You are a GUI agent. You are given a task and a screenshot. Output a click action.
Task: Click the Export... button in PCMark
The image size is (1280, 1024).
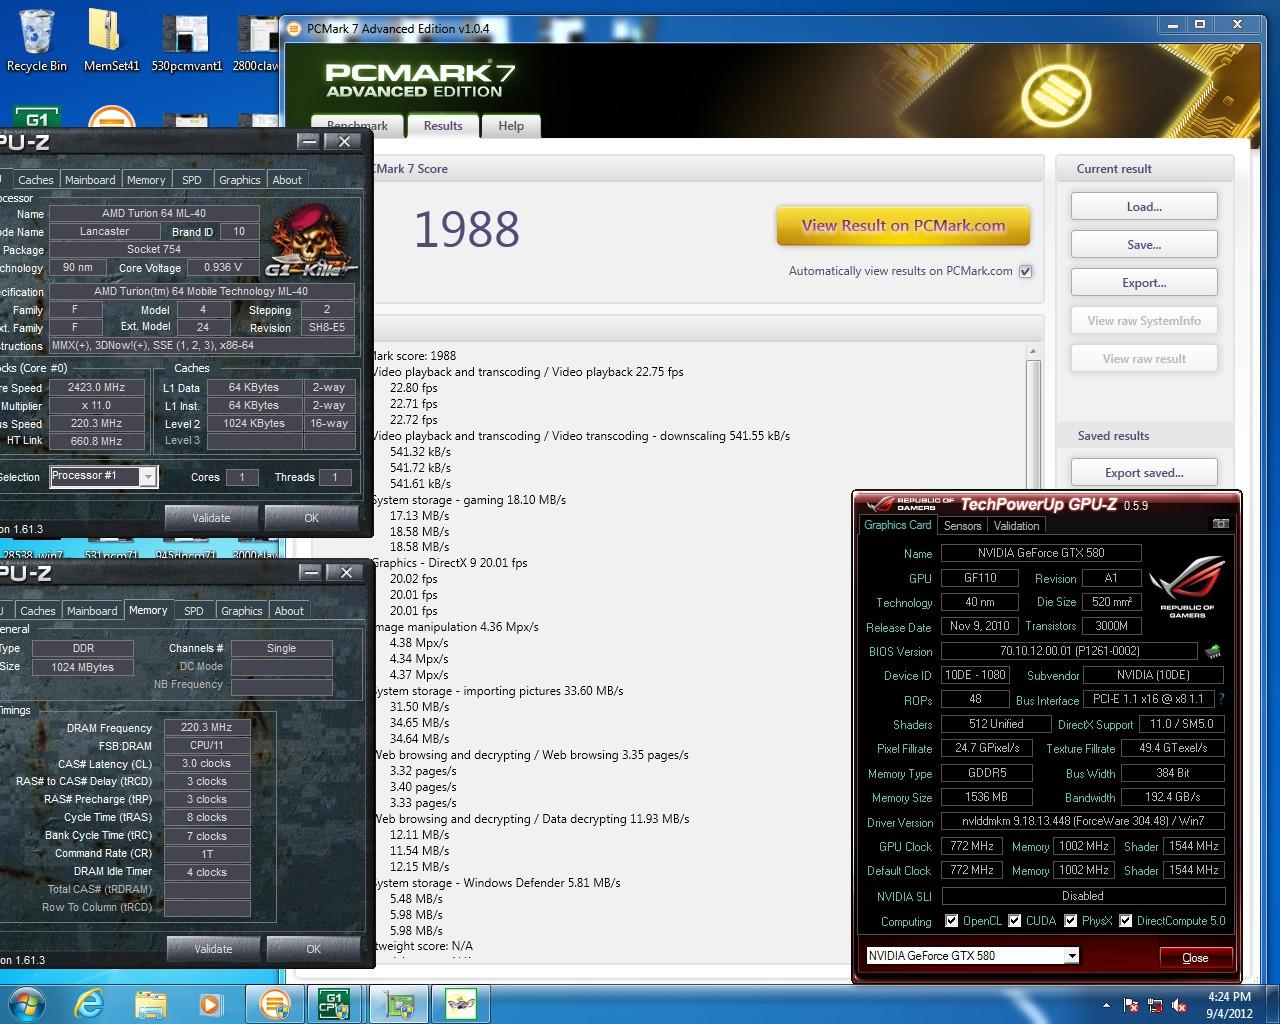point(1144,283)
